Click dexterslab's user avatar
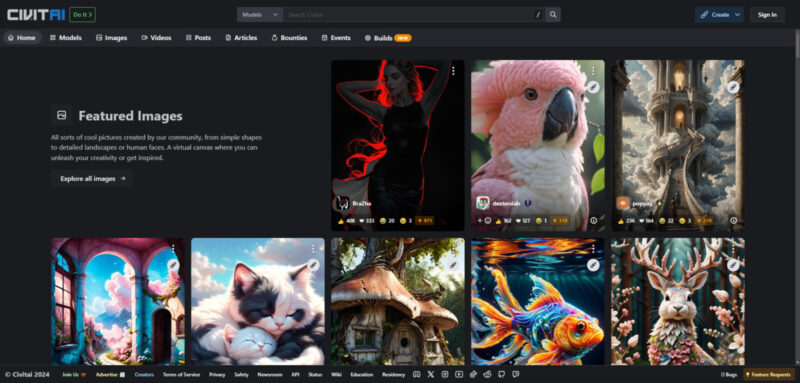Image resolution: width=800 pixels, height=383 pixels. pos(483,203)
